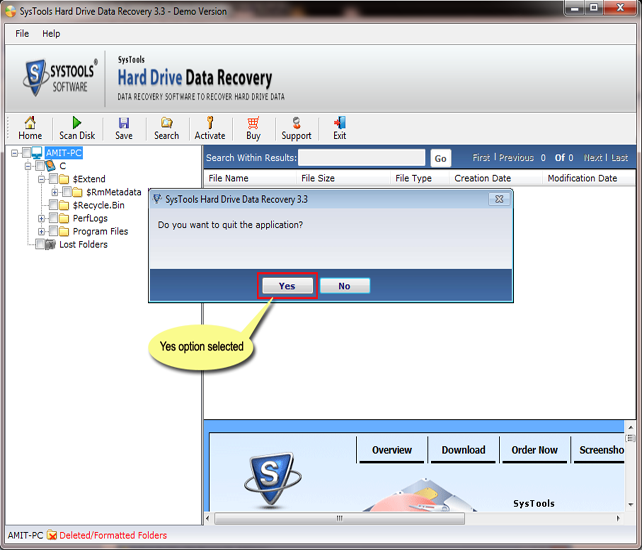Tick the $RmMetadata folder checkbox

point(67,192)
